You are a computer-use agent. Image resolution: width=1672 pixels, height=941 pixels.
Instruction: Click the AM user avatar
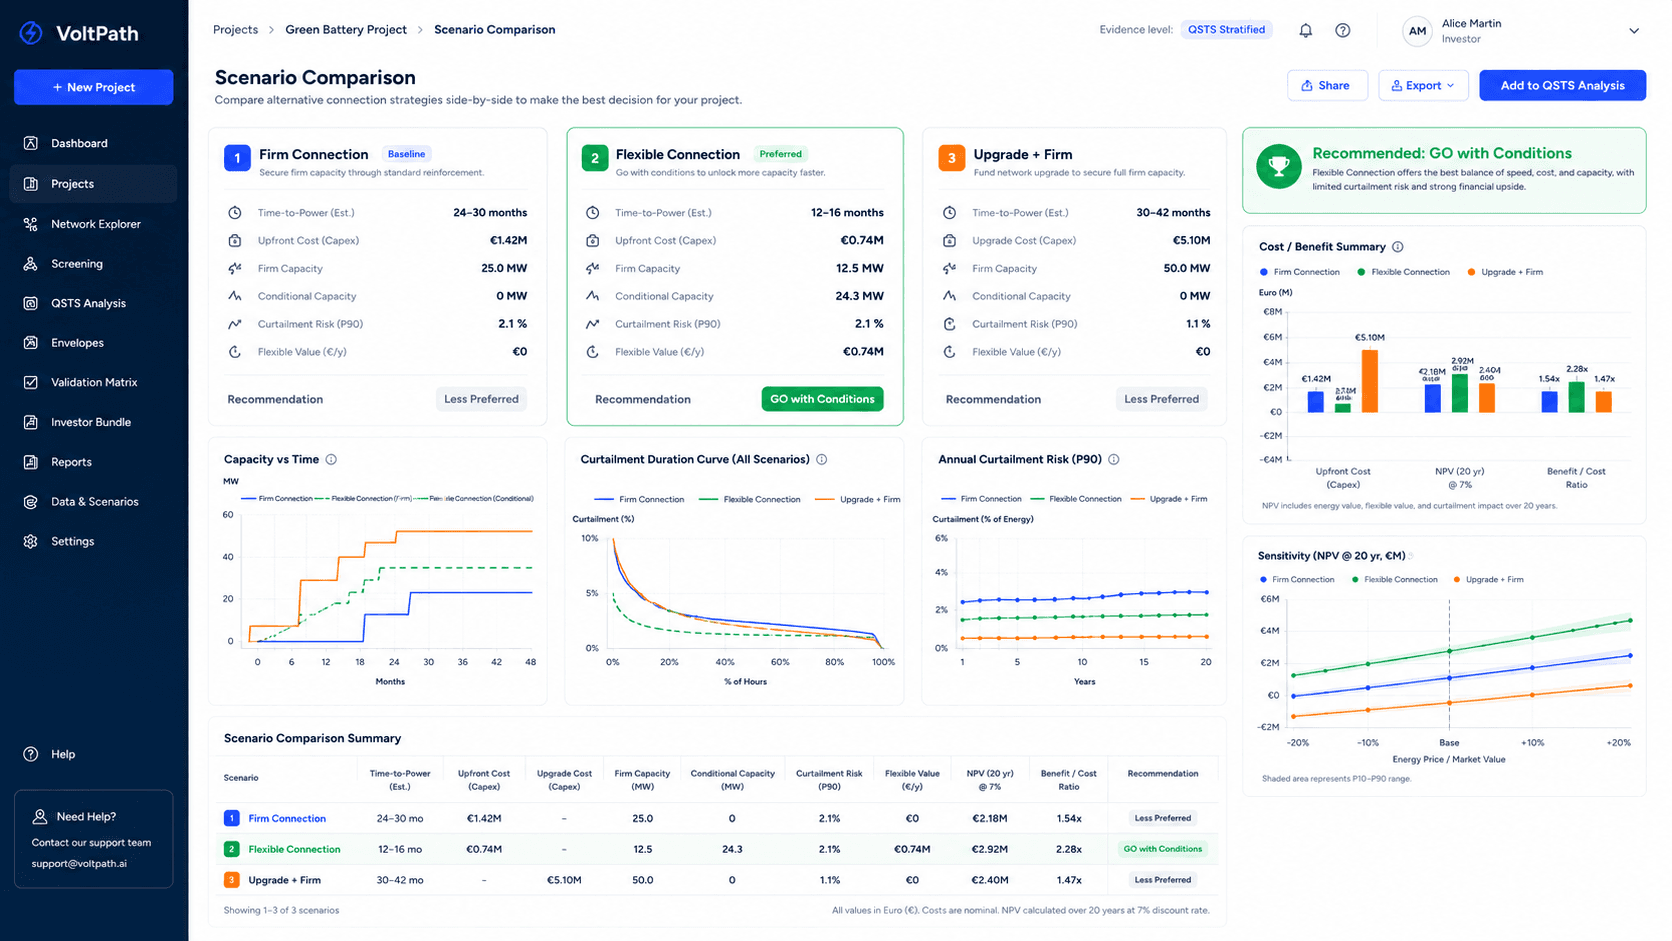pos(1417,31)
